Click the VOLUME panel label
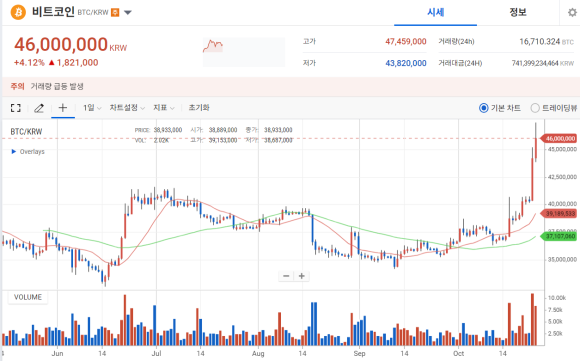This screenshot has width=580, height=361. tap(28, 297)
